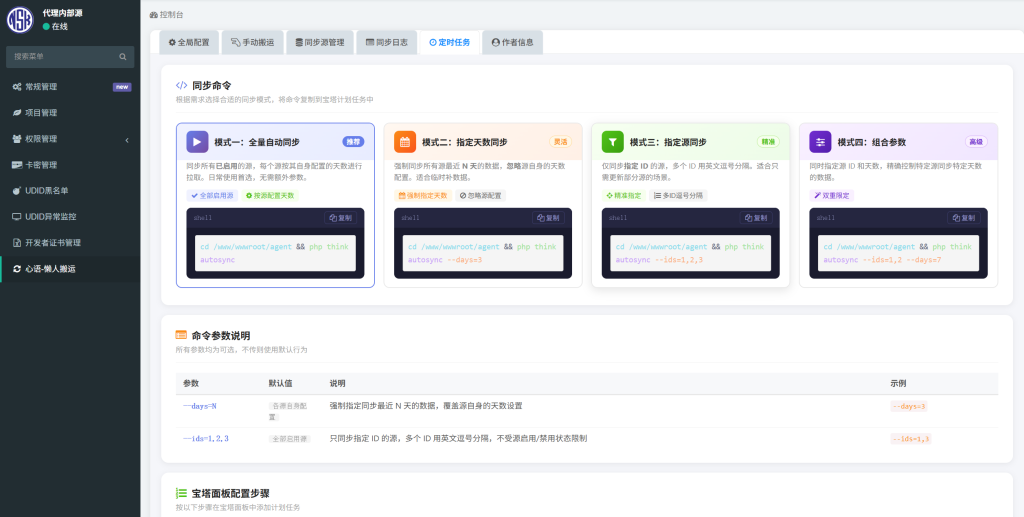Screen dimensions: 1024x517
Task: Click the 示例 column header
Action: pos(898,384)
